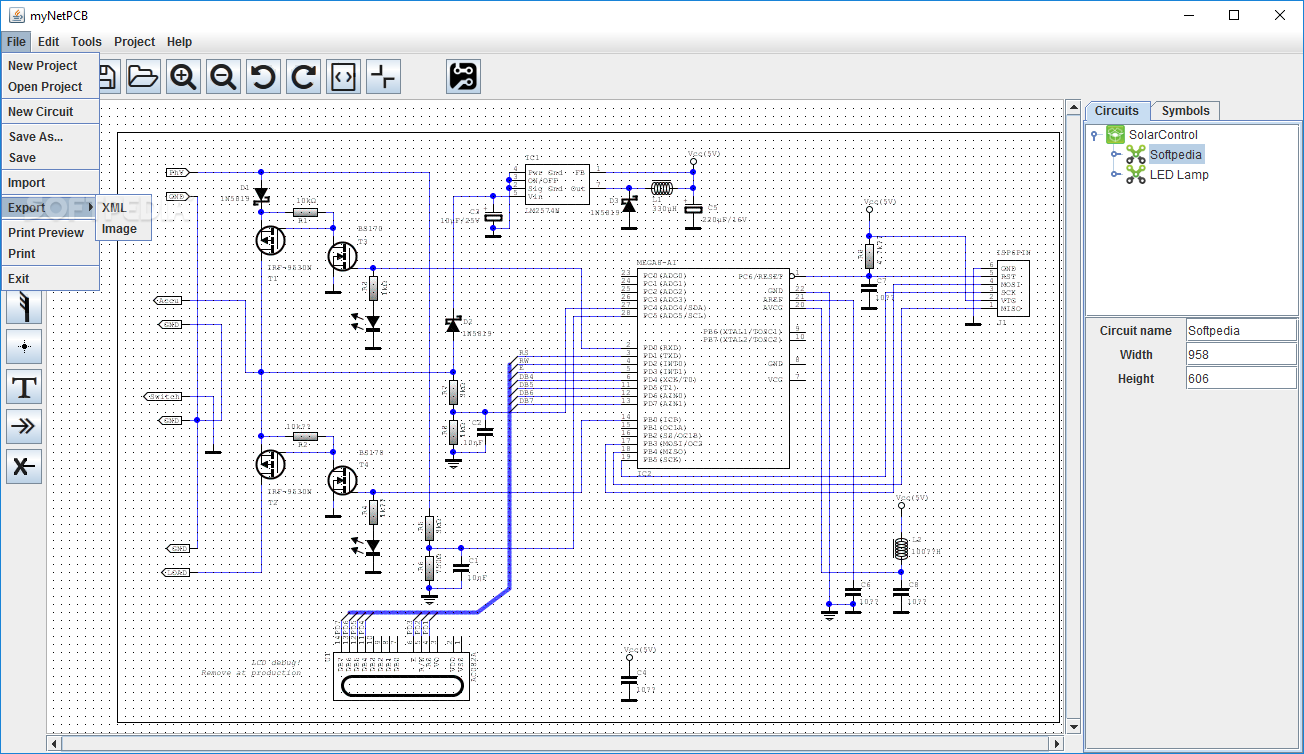Click the horizontal scrollbar right arrow
Viewport: 1304px width, 754px height.
click(x=1058, y=743)
